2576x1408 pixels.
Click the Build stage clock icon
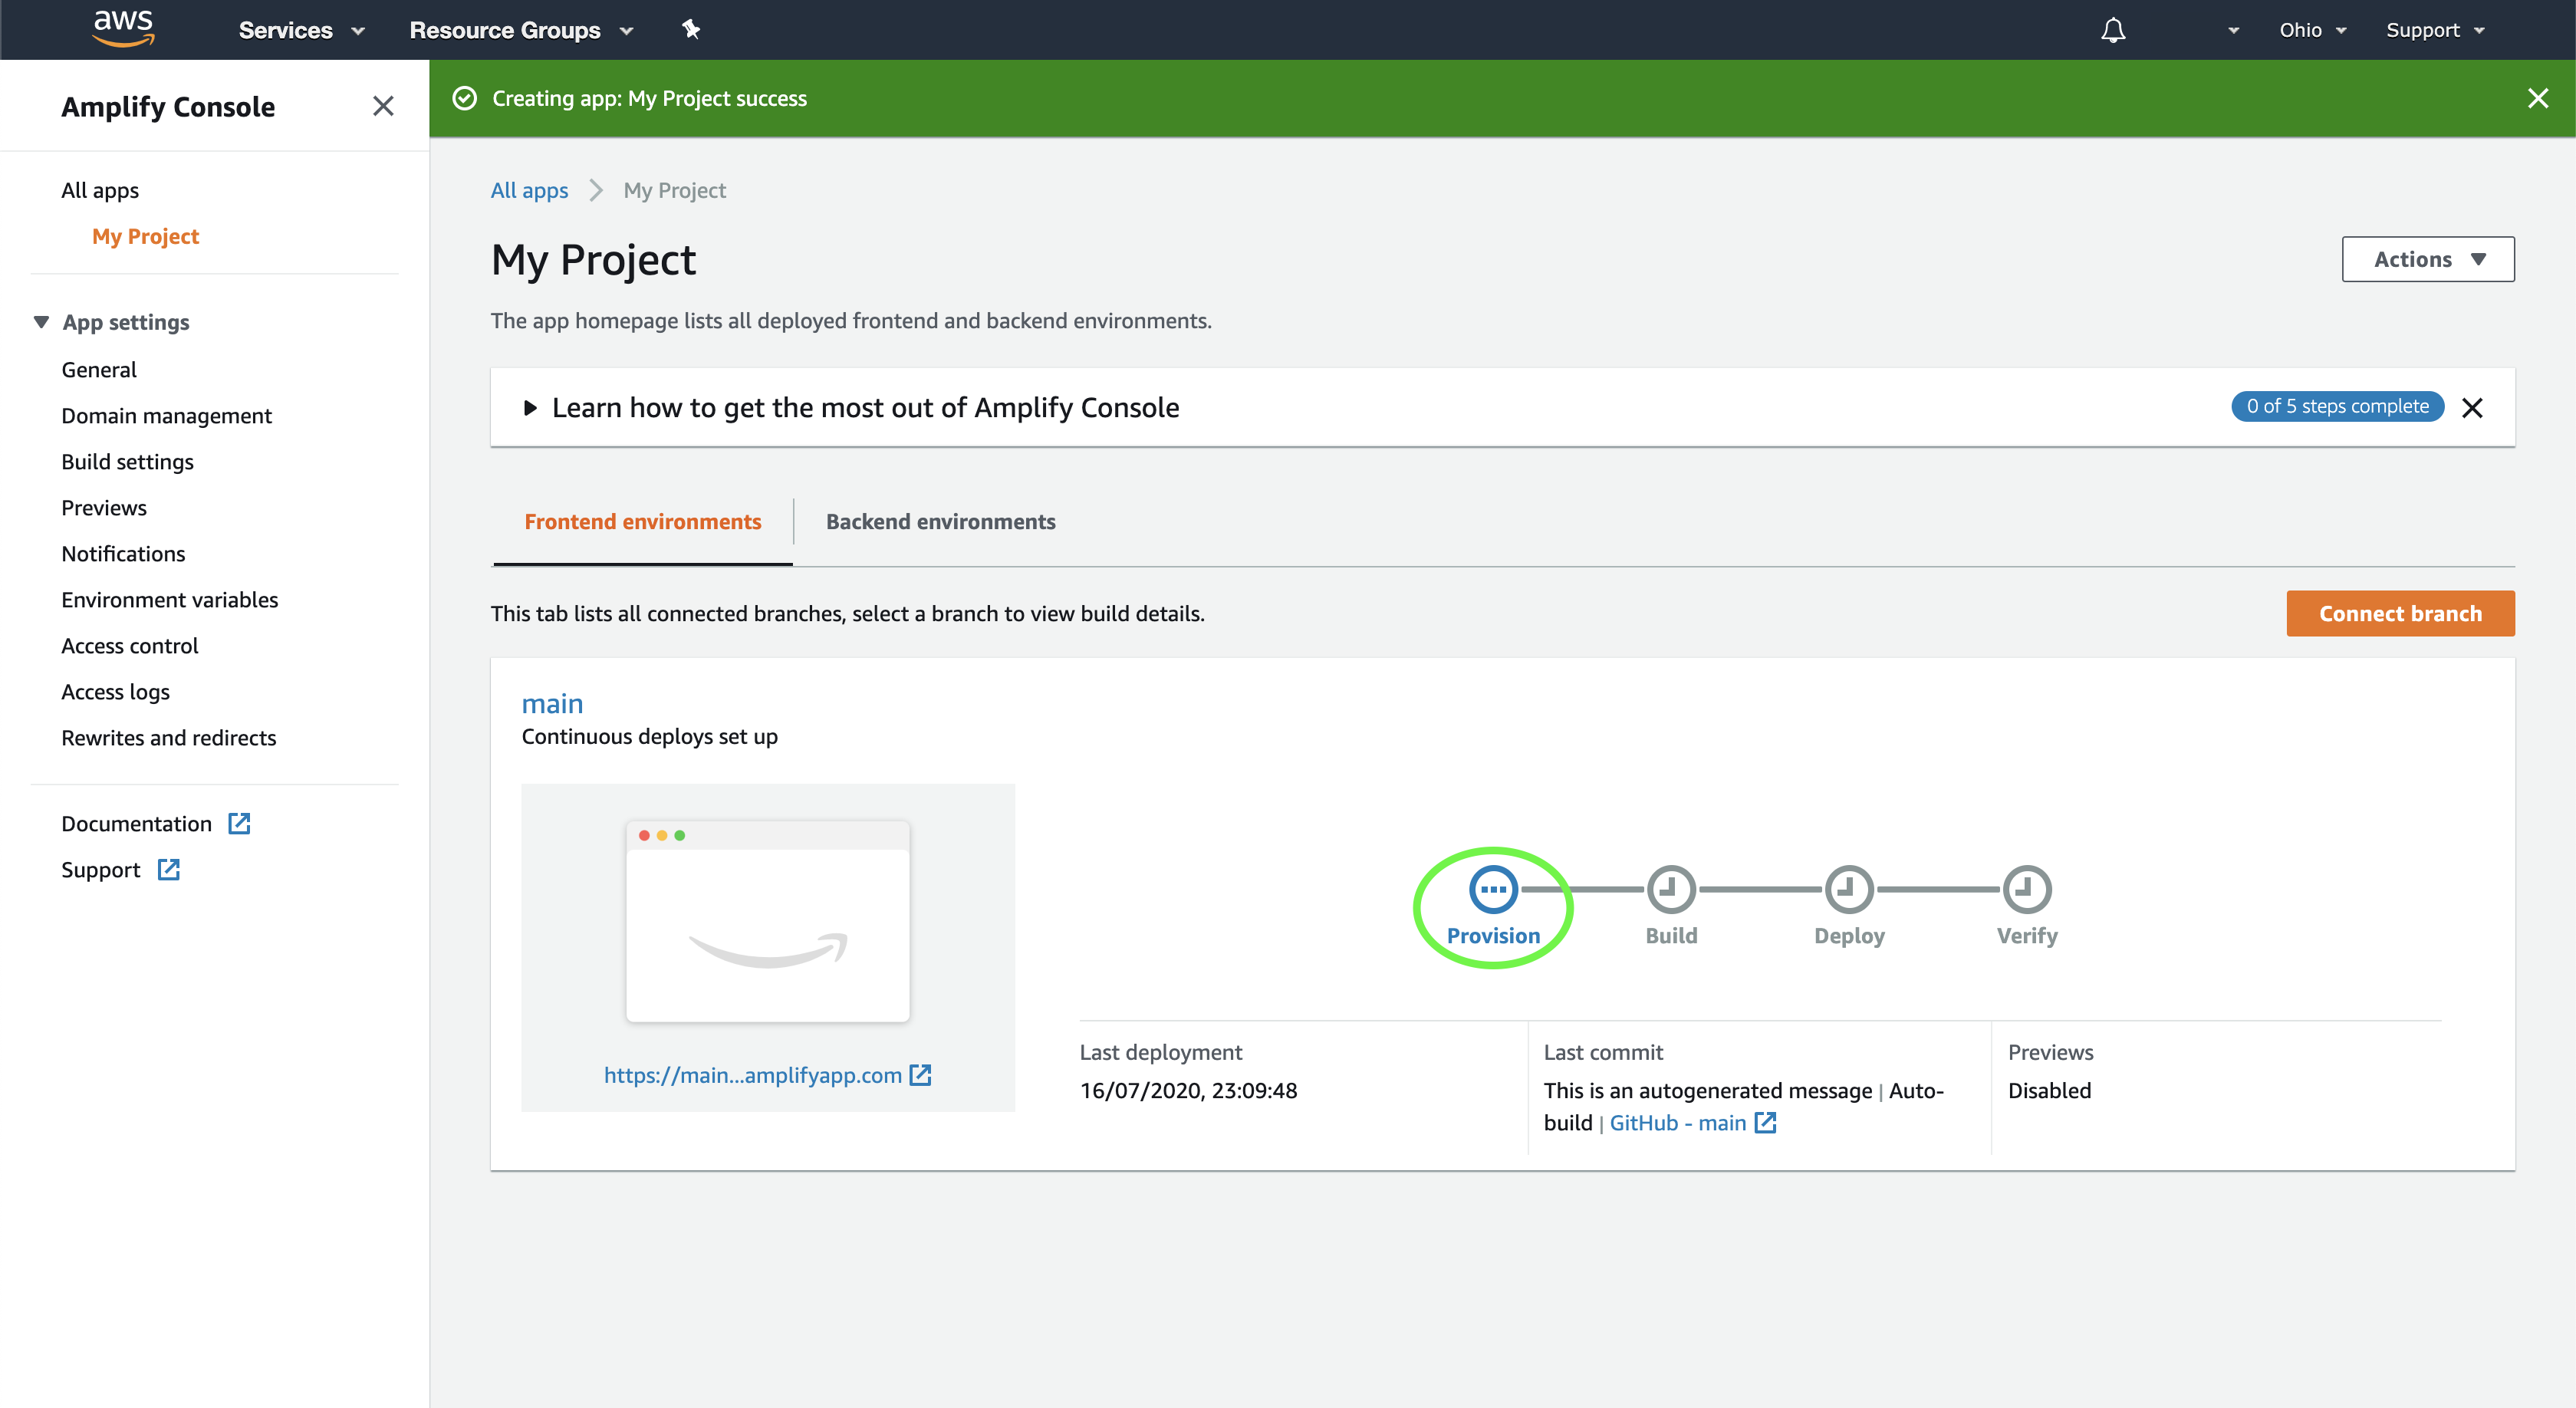coord(1671,889)
